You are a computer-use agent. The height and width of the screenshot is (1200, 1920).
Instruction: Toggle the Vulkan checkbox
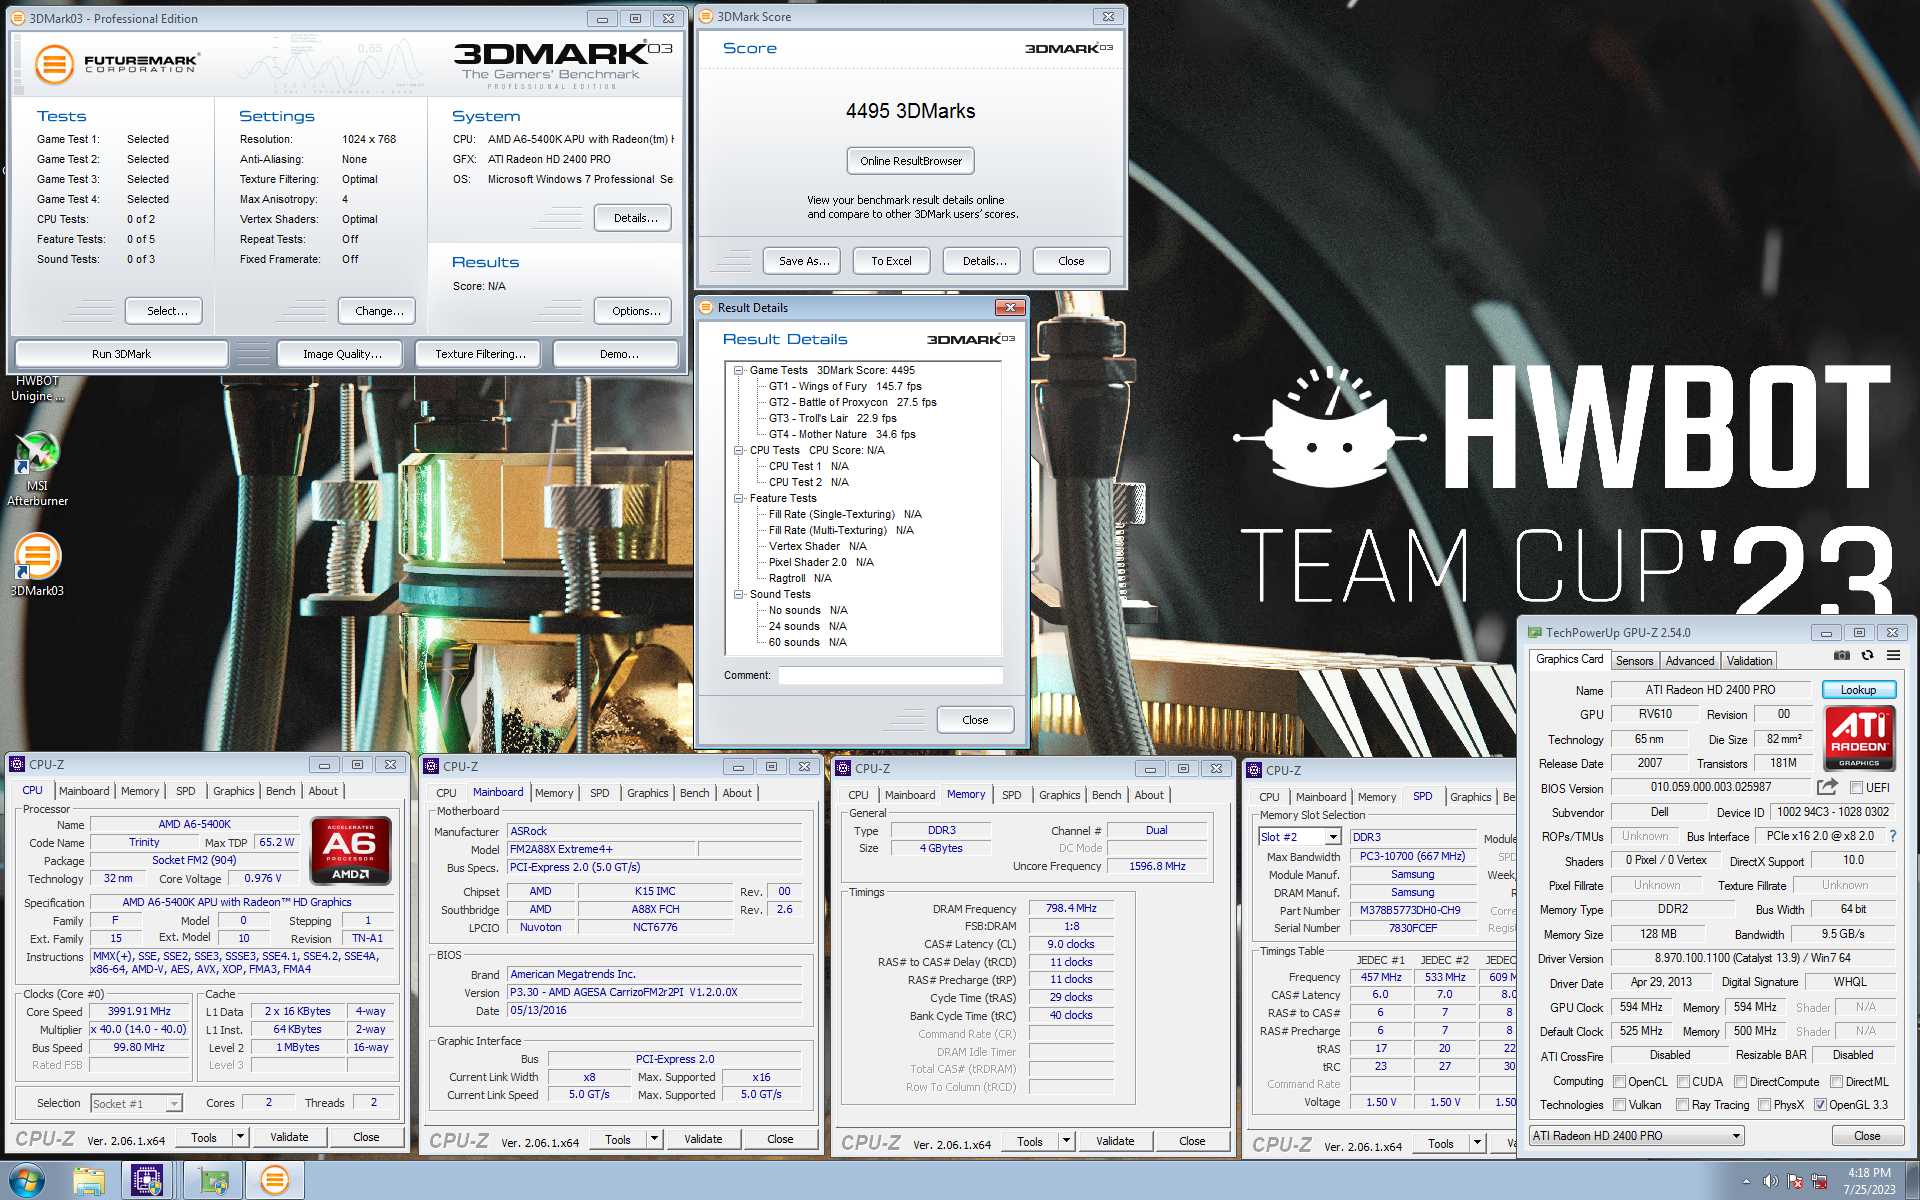1619,1104
